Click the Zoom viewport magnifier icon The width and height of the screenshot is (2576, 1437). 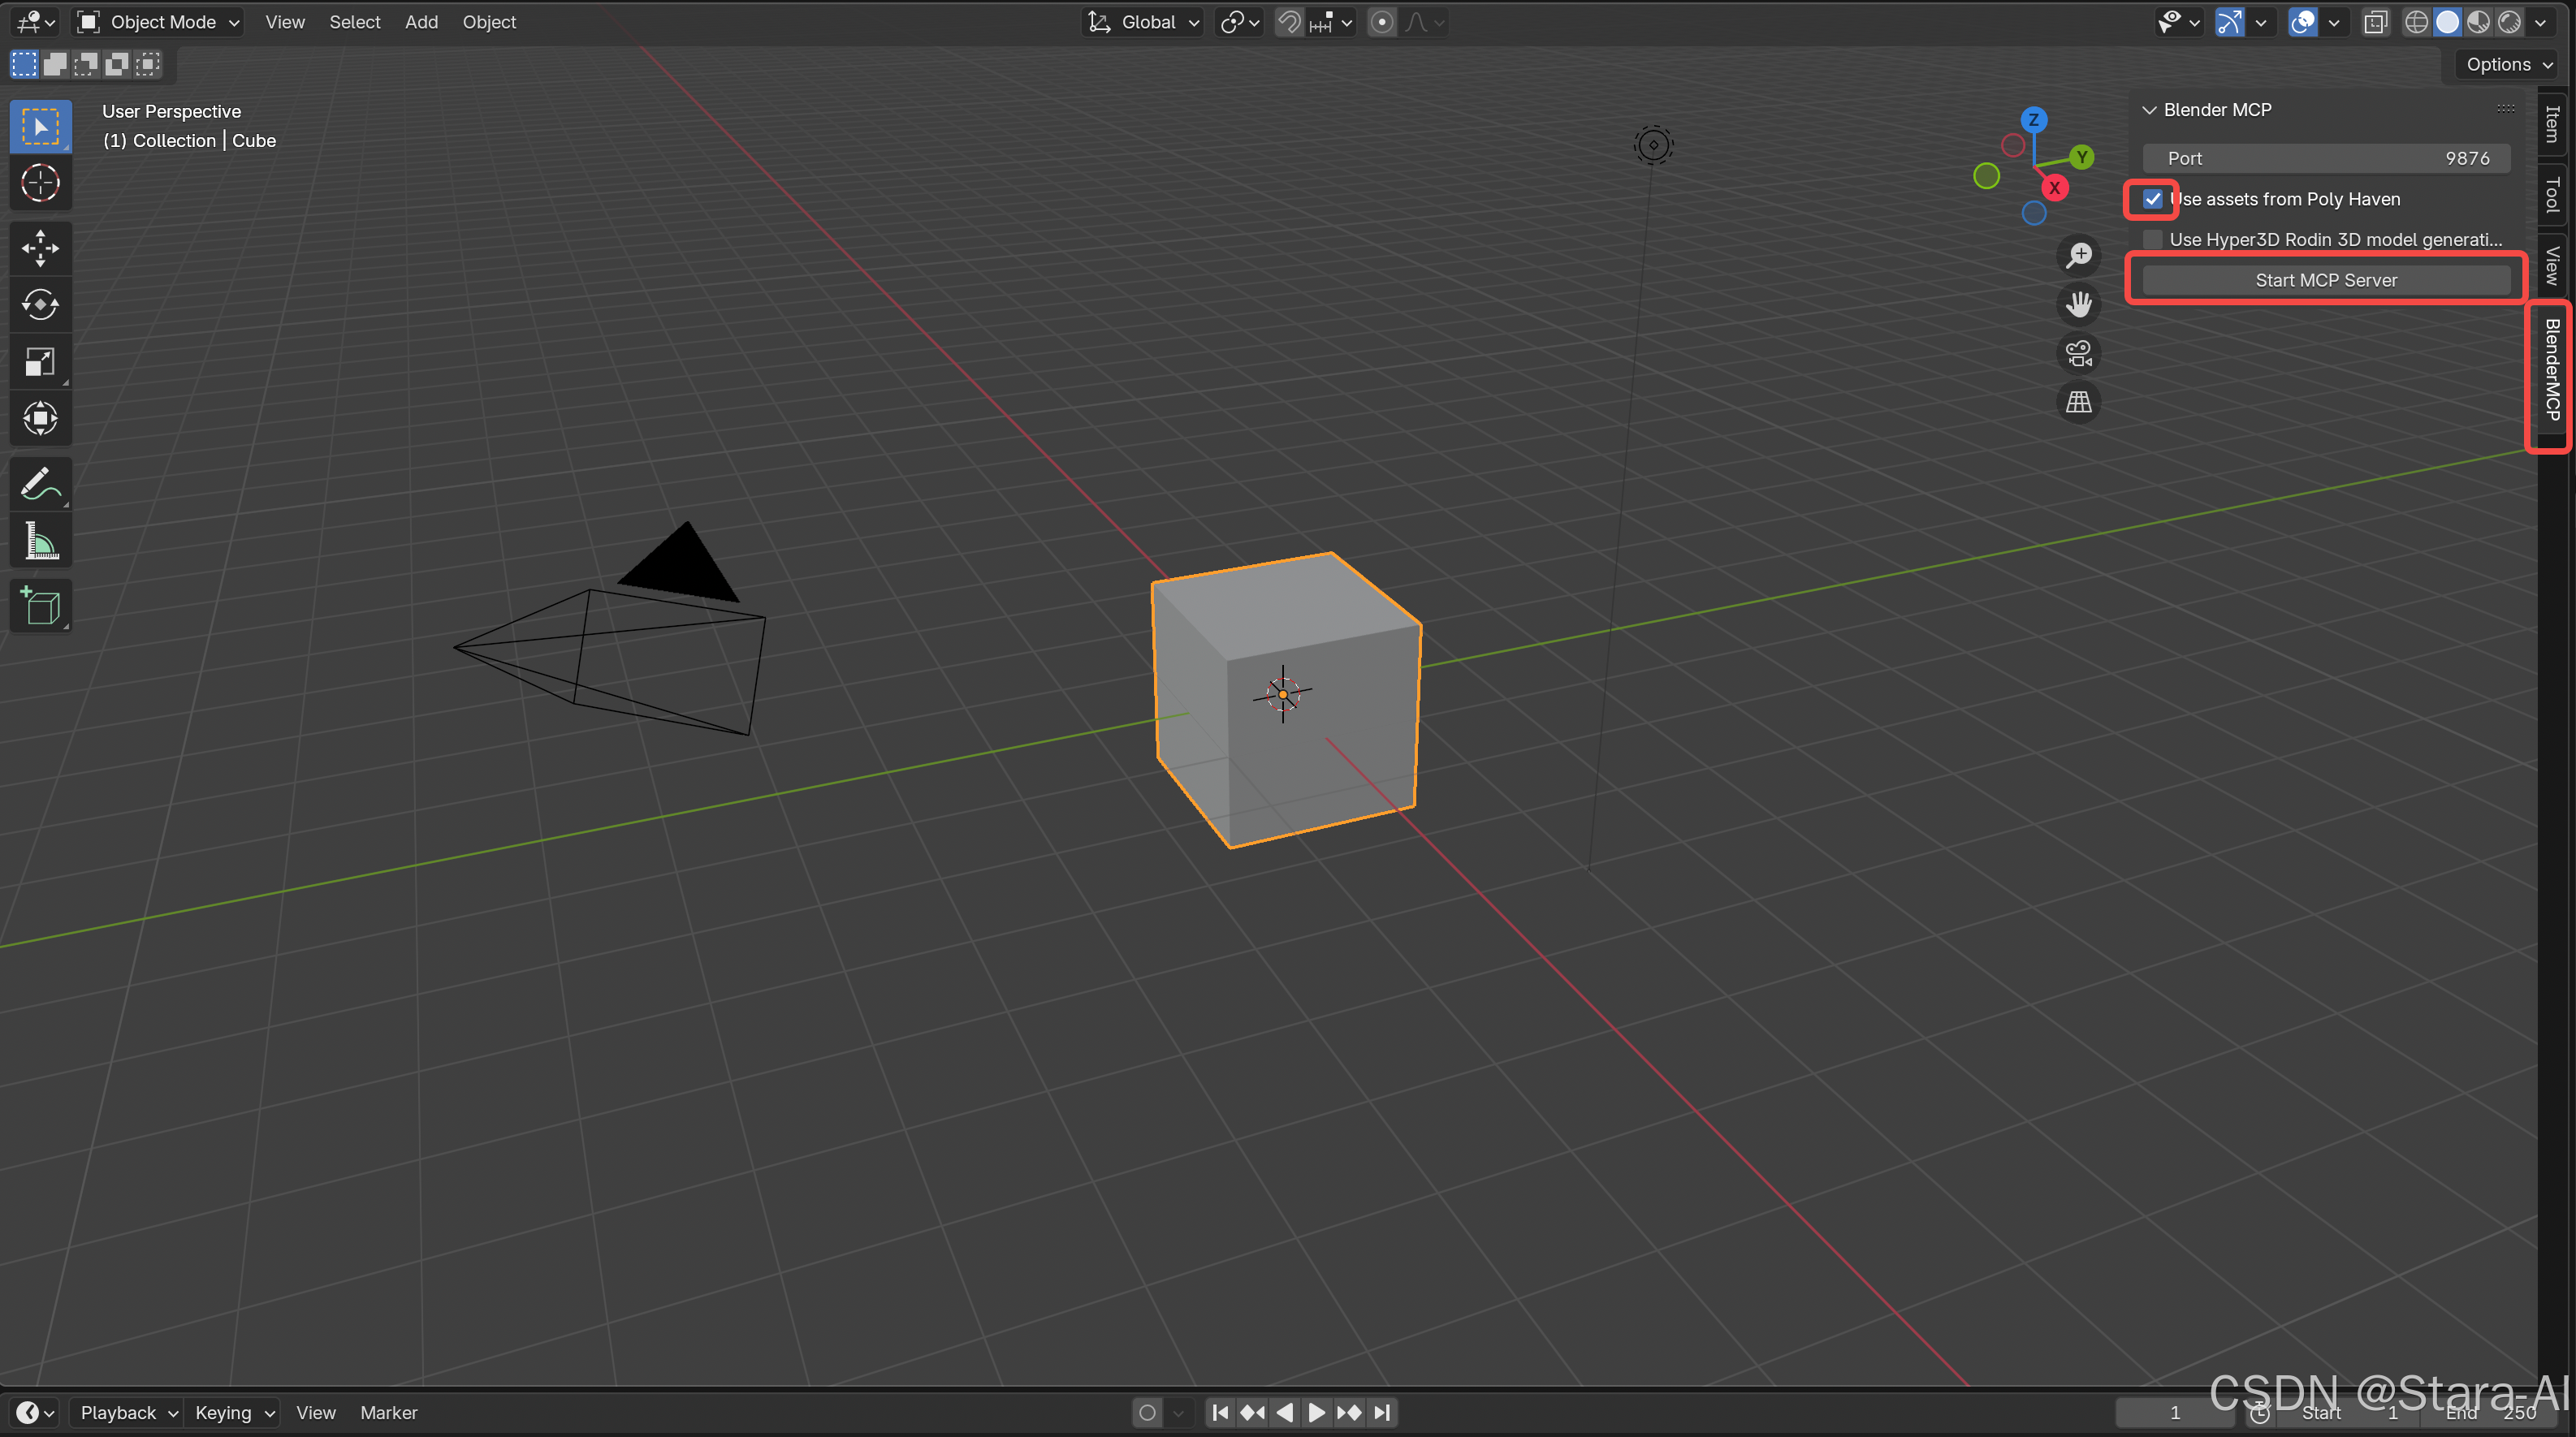(2079, 255)
